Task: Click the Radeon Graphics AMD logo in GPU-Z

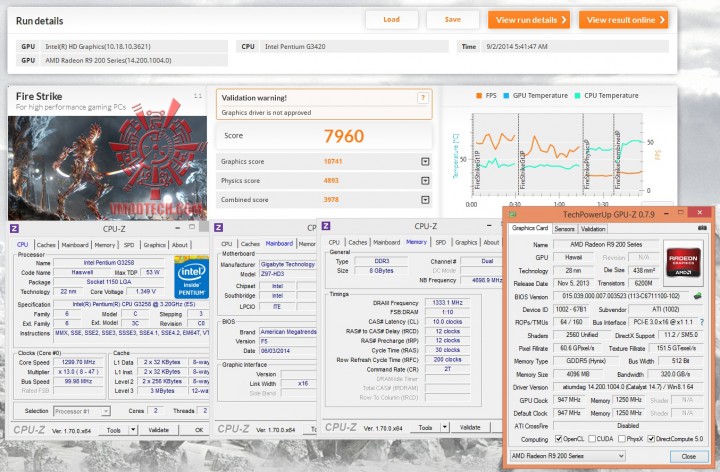Action: (683, 263)
